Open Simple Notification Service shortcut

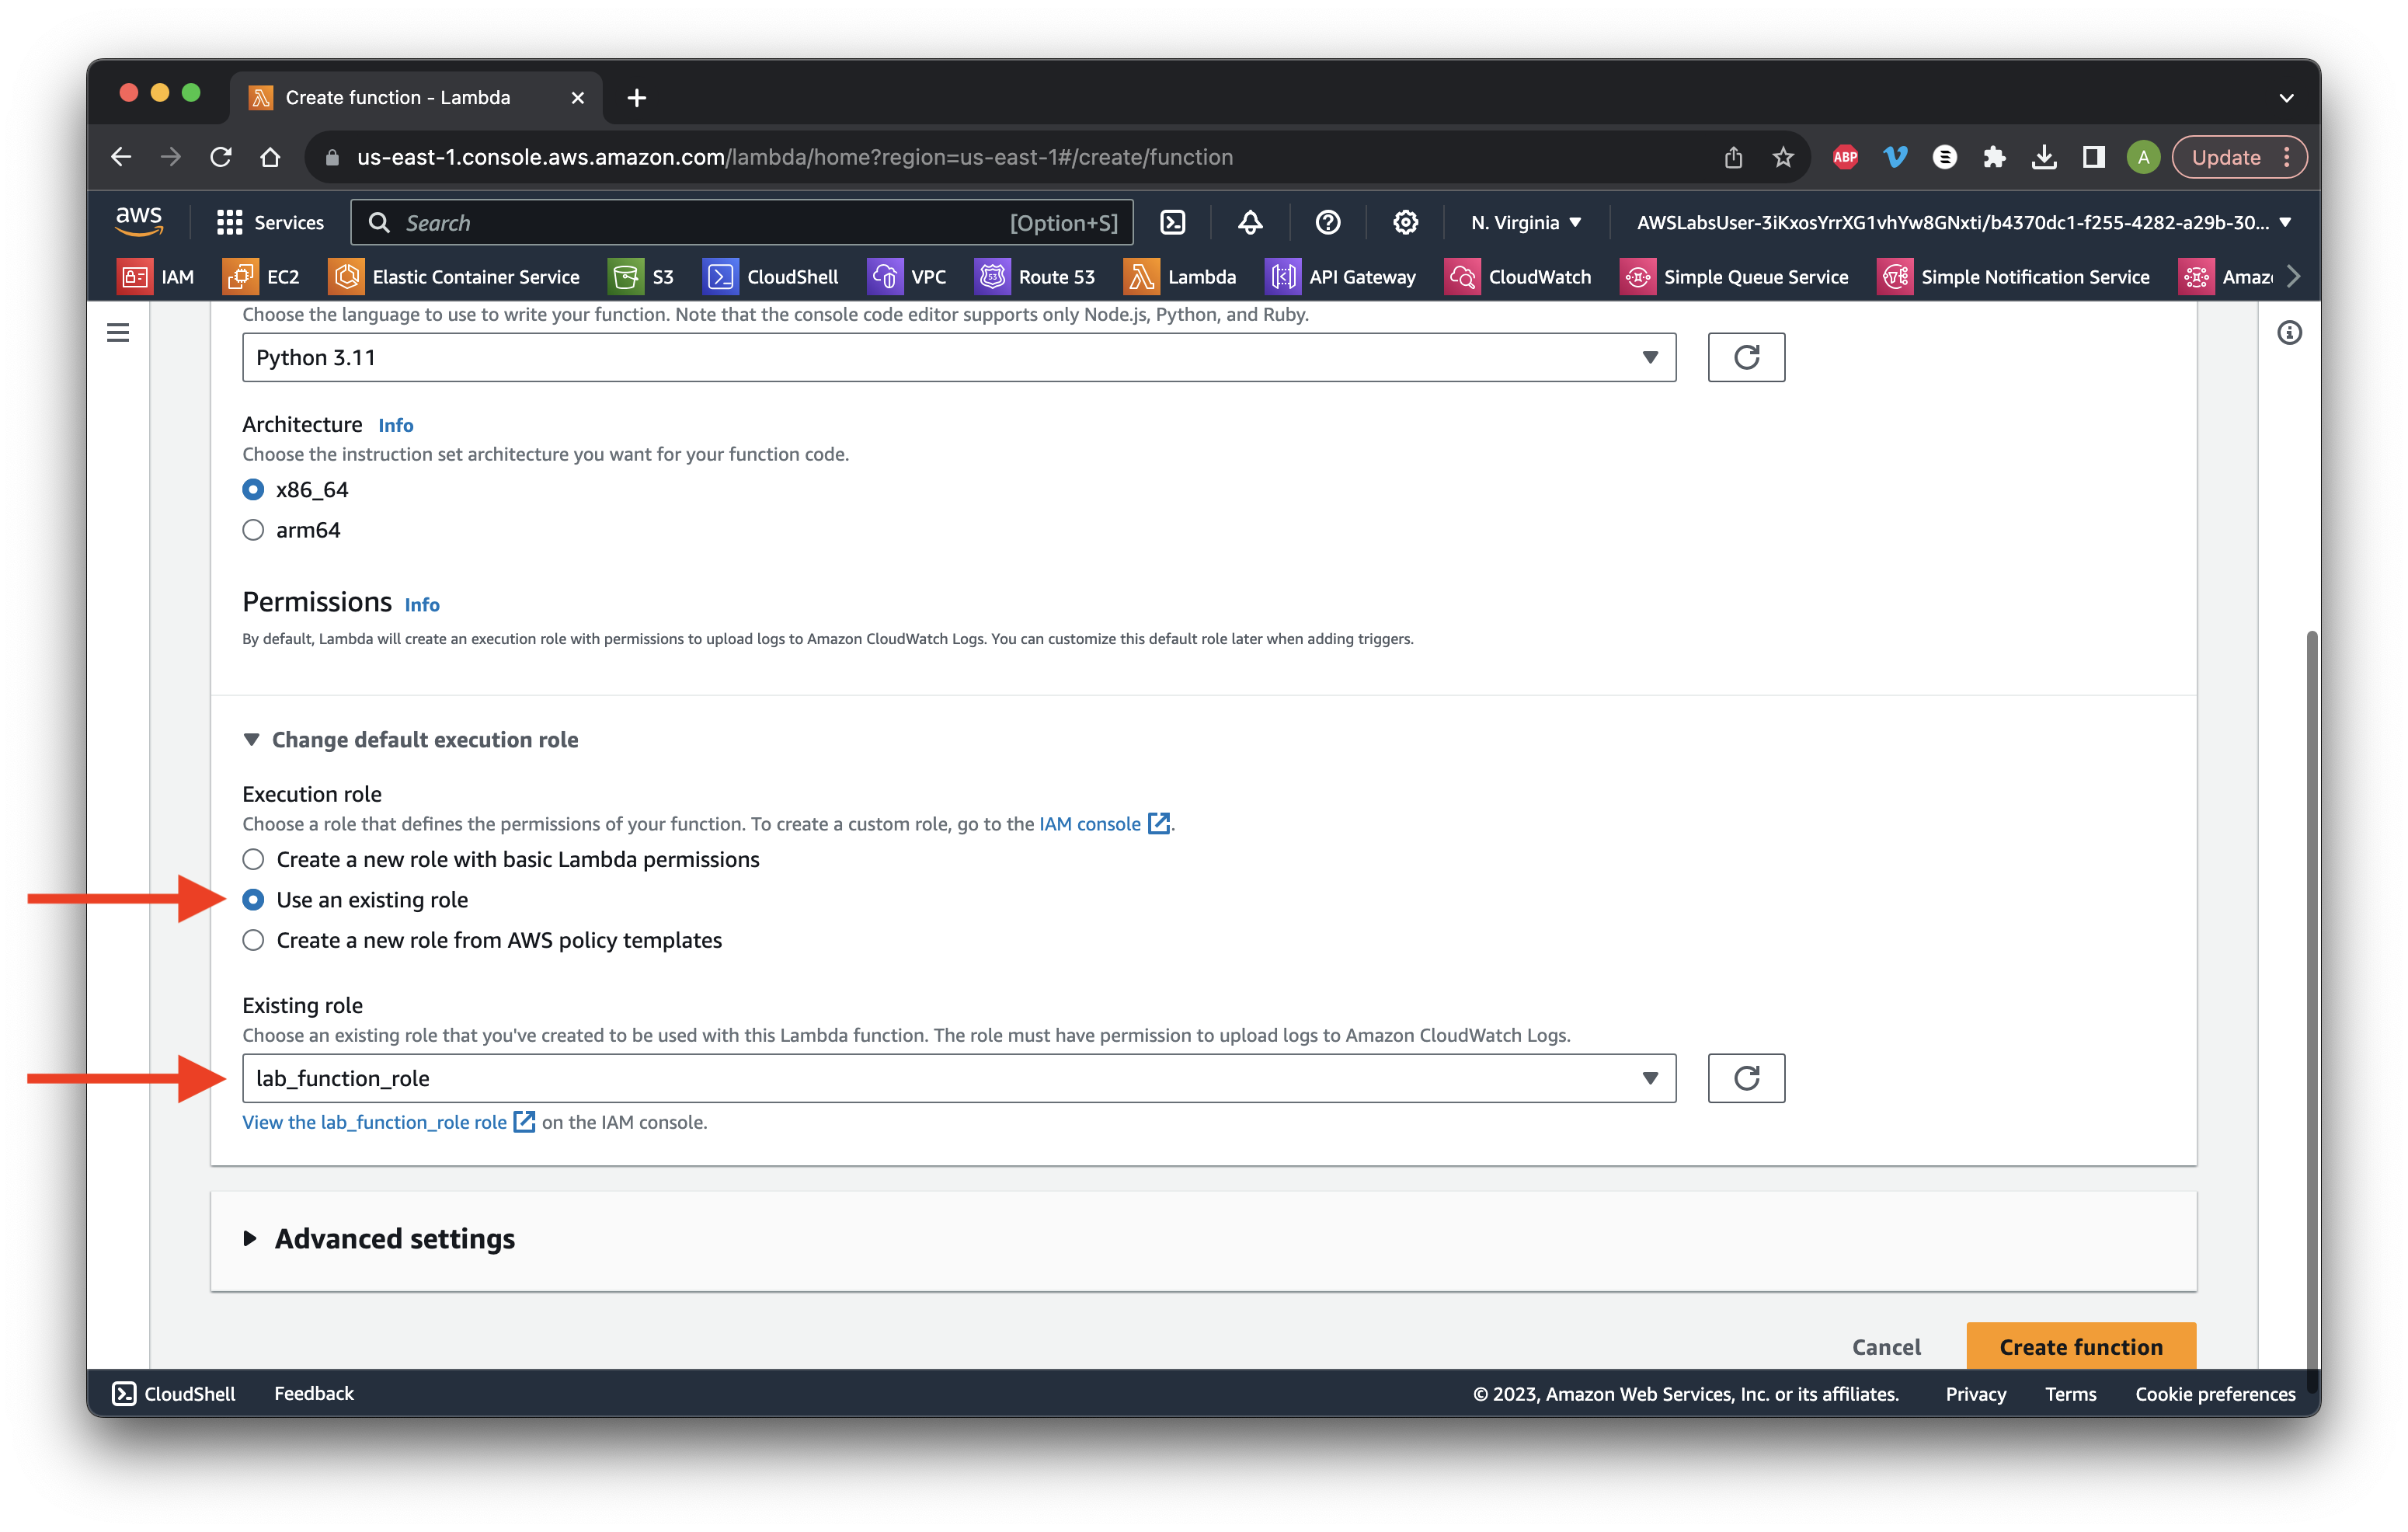[2014, 277]
